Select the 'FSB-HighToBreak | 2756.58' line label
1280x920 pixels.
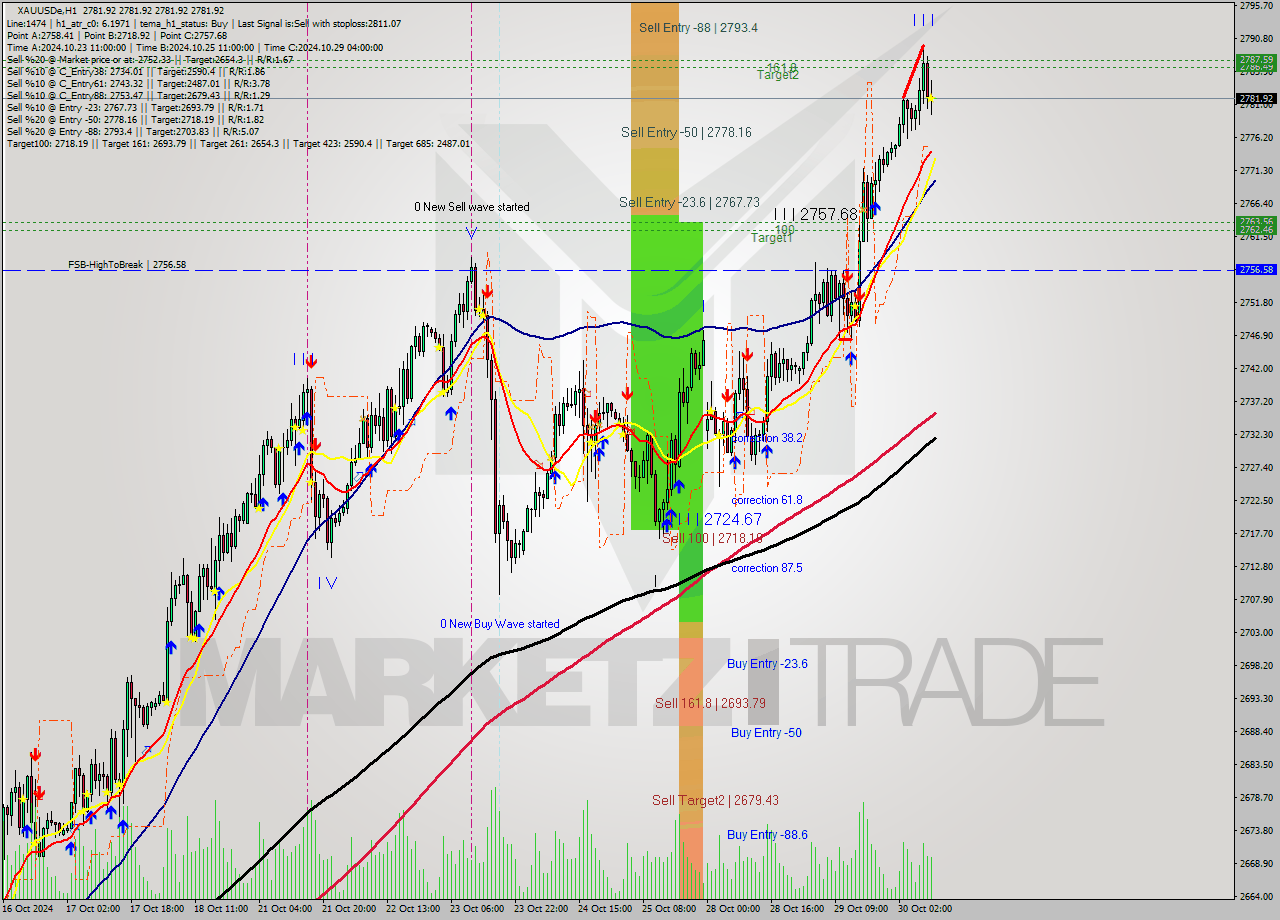pos(127,265)
